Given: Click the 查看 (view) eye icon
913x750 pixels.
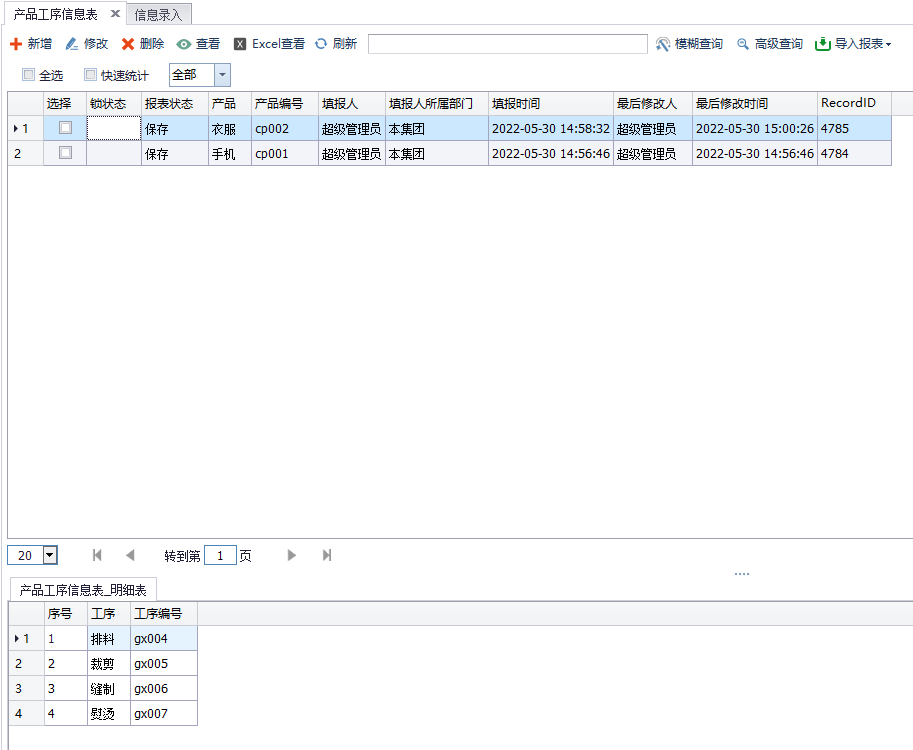Looking at the screenshot, I should (x=184, y=44).
